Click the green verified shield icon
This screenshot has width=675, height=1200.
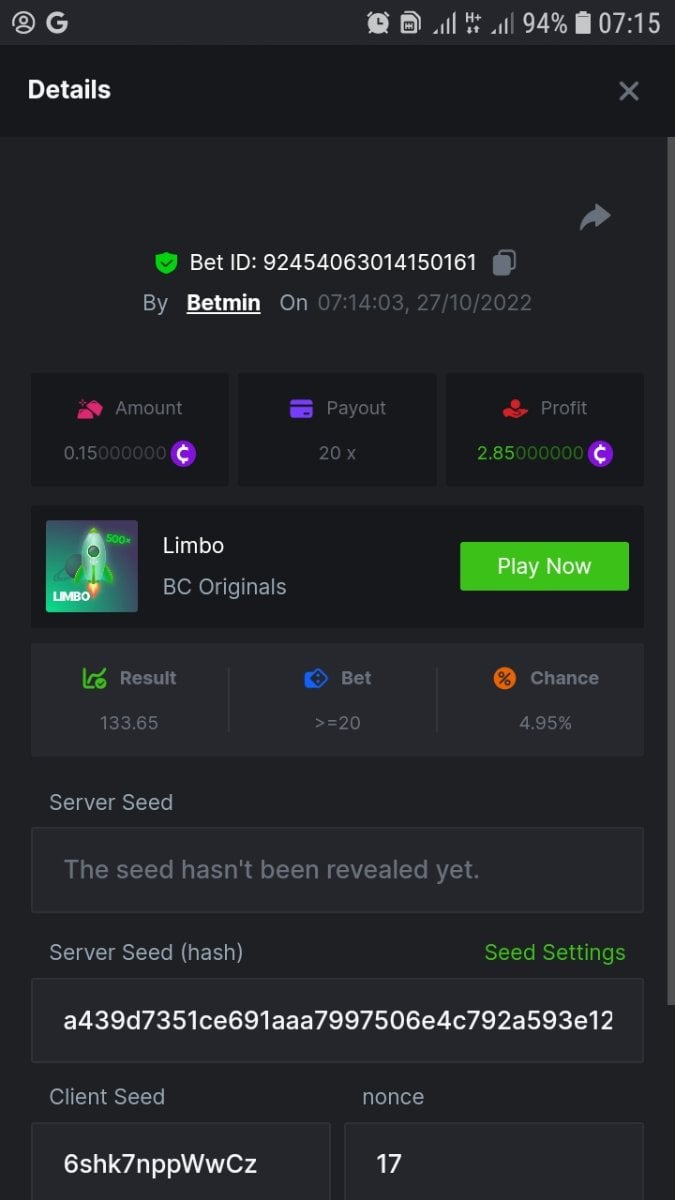[166, 263]
